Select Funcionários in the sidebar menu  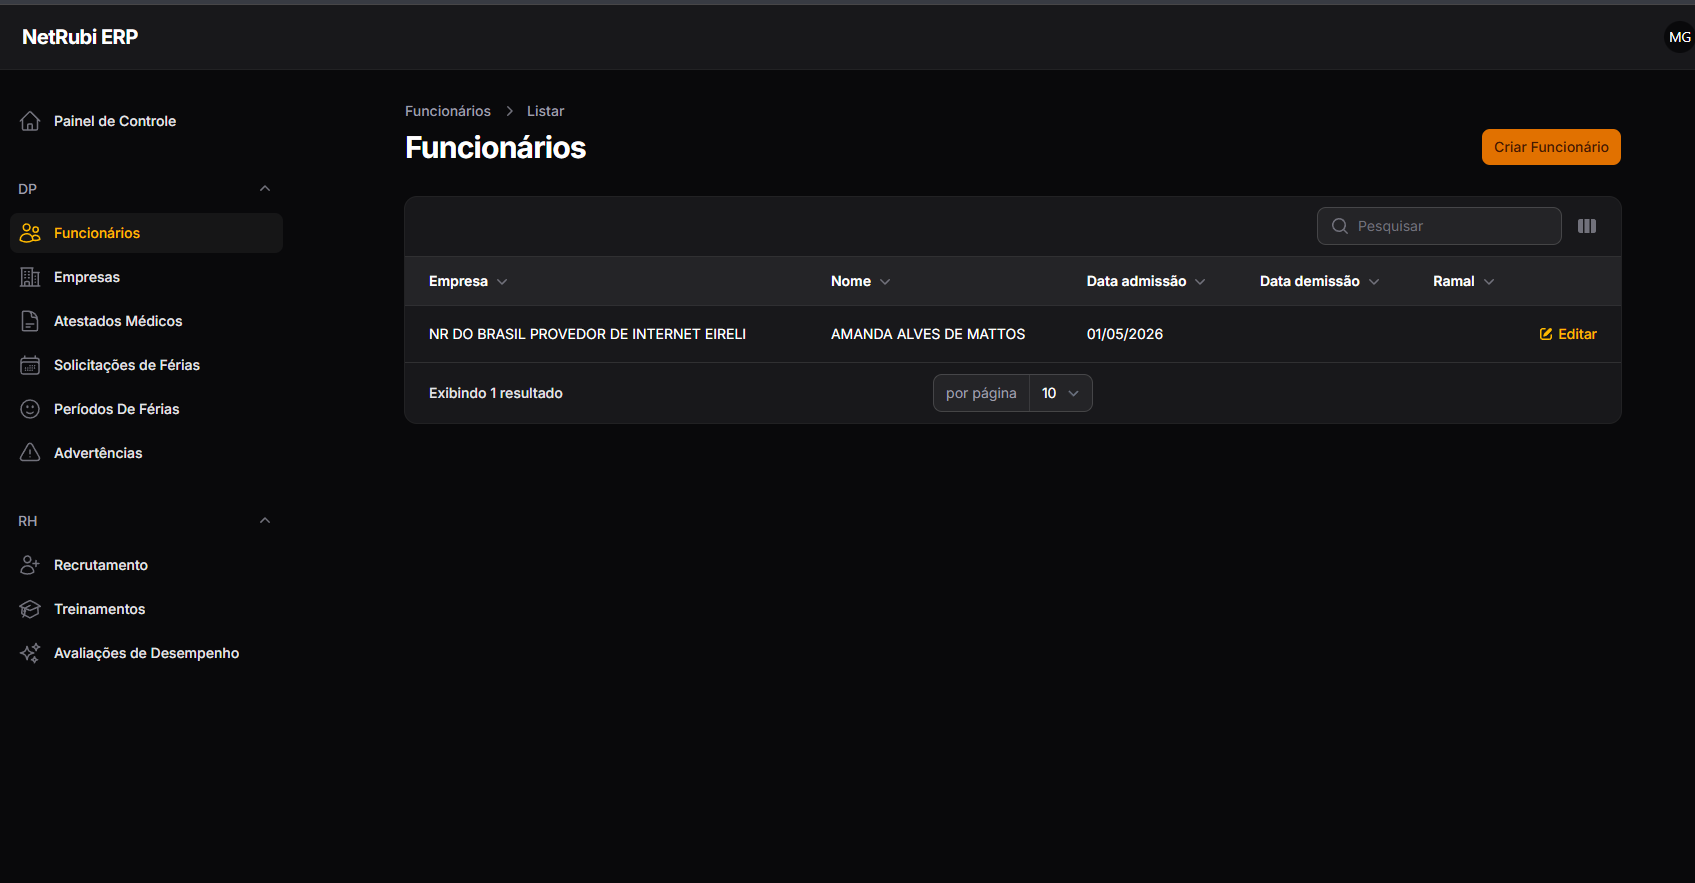[146, 233]
